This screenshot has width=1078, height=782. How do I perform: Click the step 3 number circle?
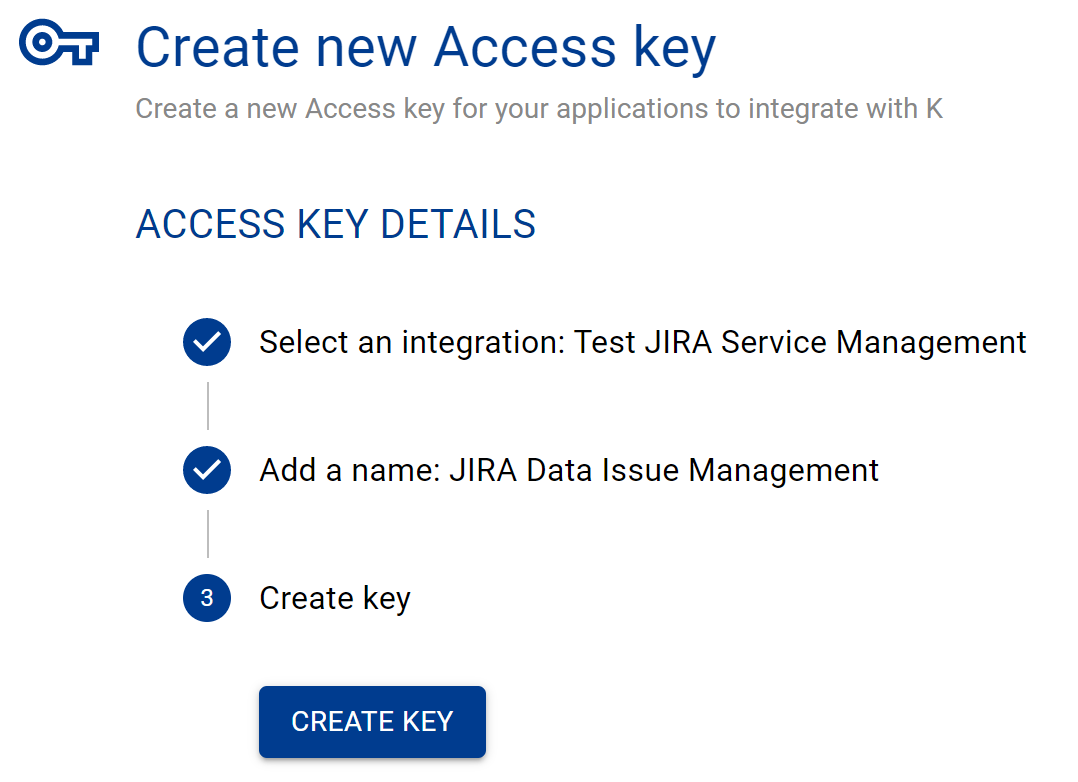pos(207,598)
